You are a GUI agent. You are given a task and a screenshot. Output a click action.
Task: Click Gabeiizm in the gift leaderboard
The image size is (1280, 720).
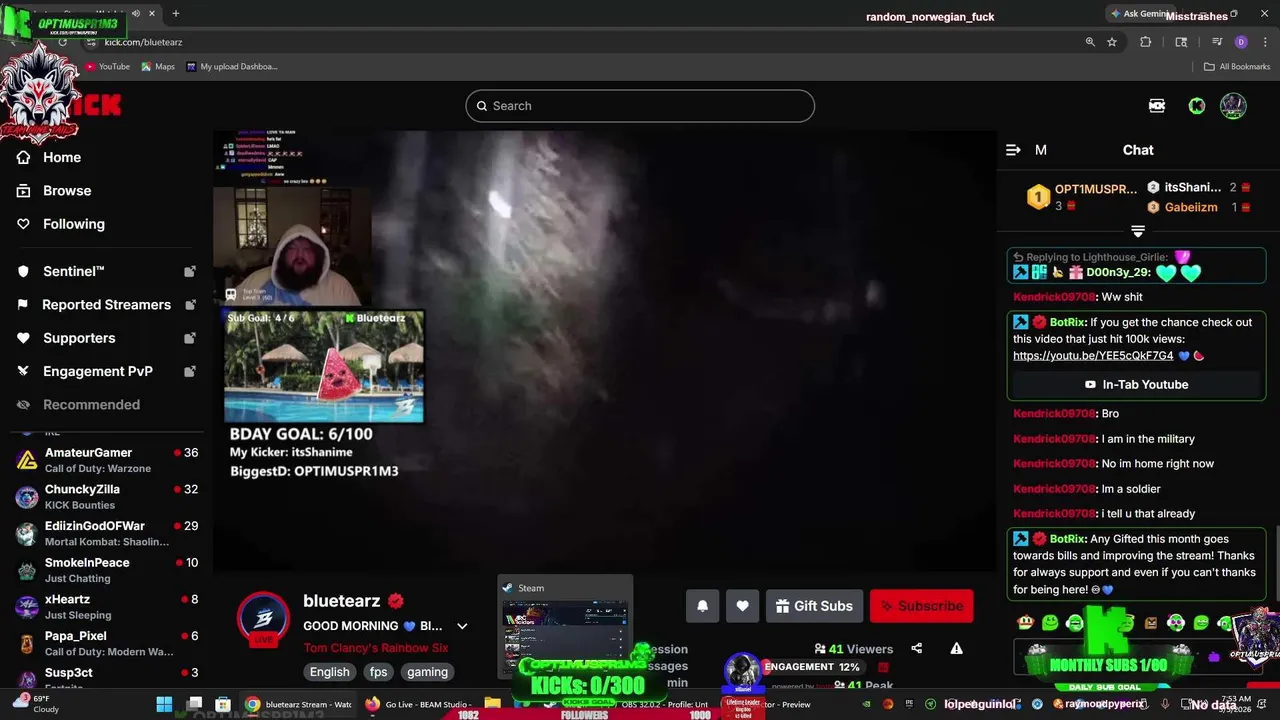click(1191, 207)
